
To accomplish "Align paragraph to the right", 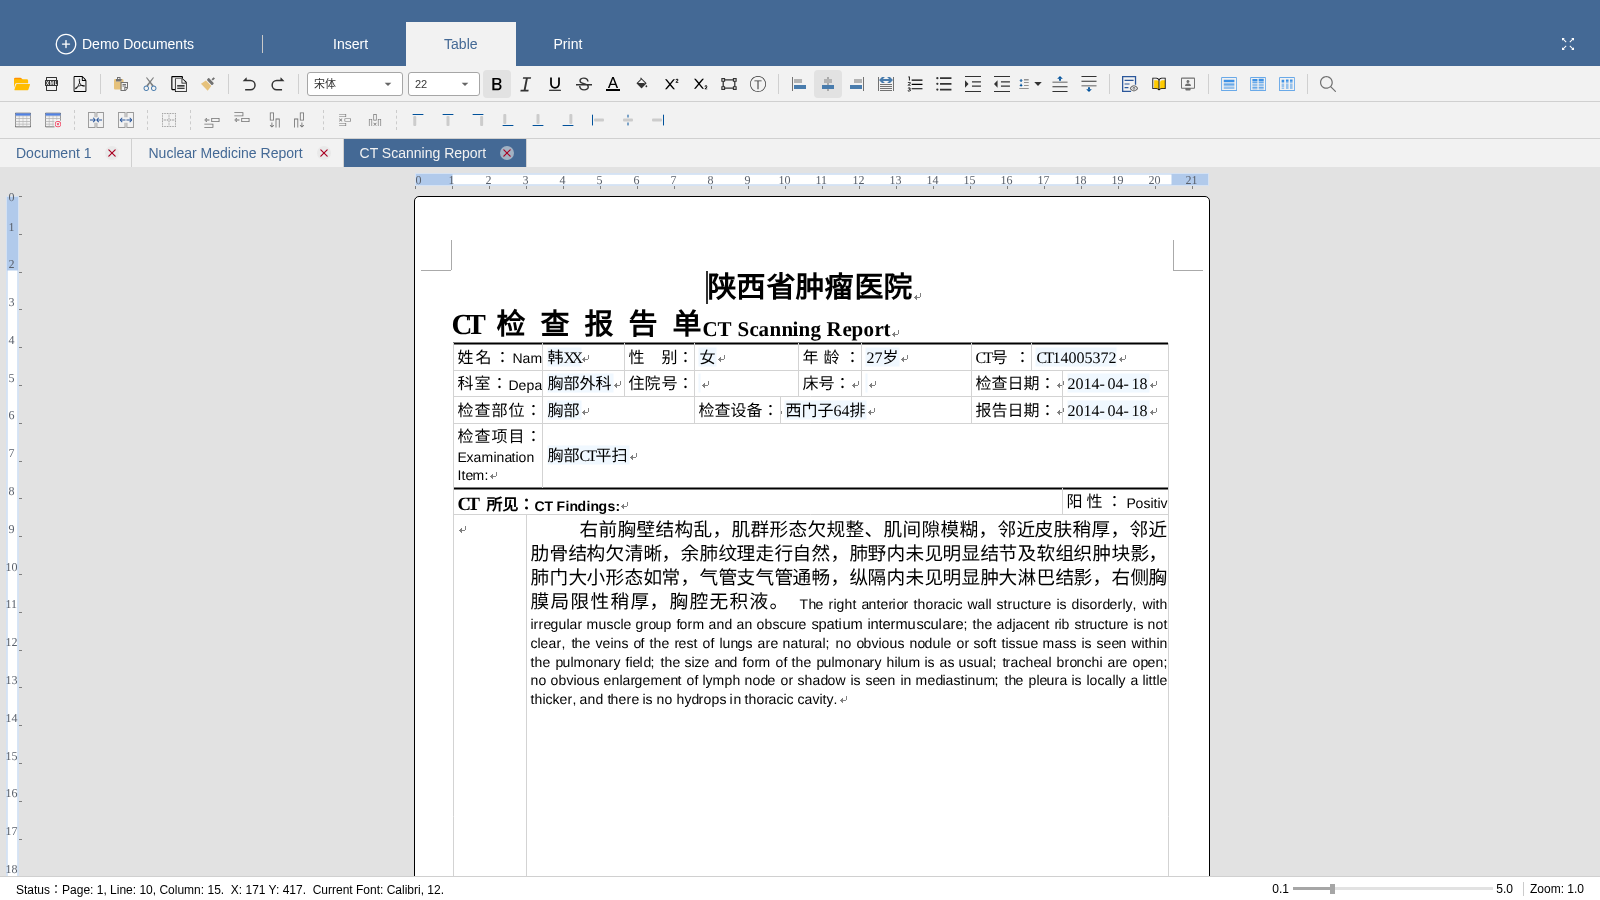I will tap(857, 84).
